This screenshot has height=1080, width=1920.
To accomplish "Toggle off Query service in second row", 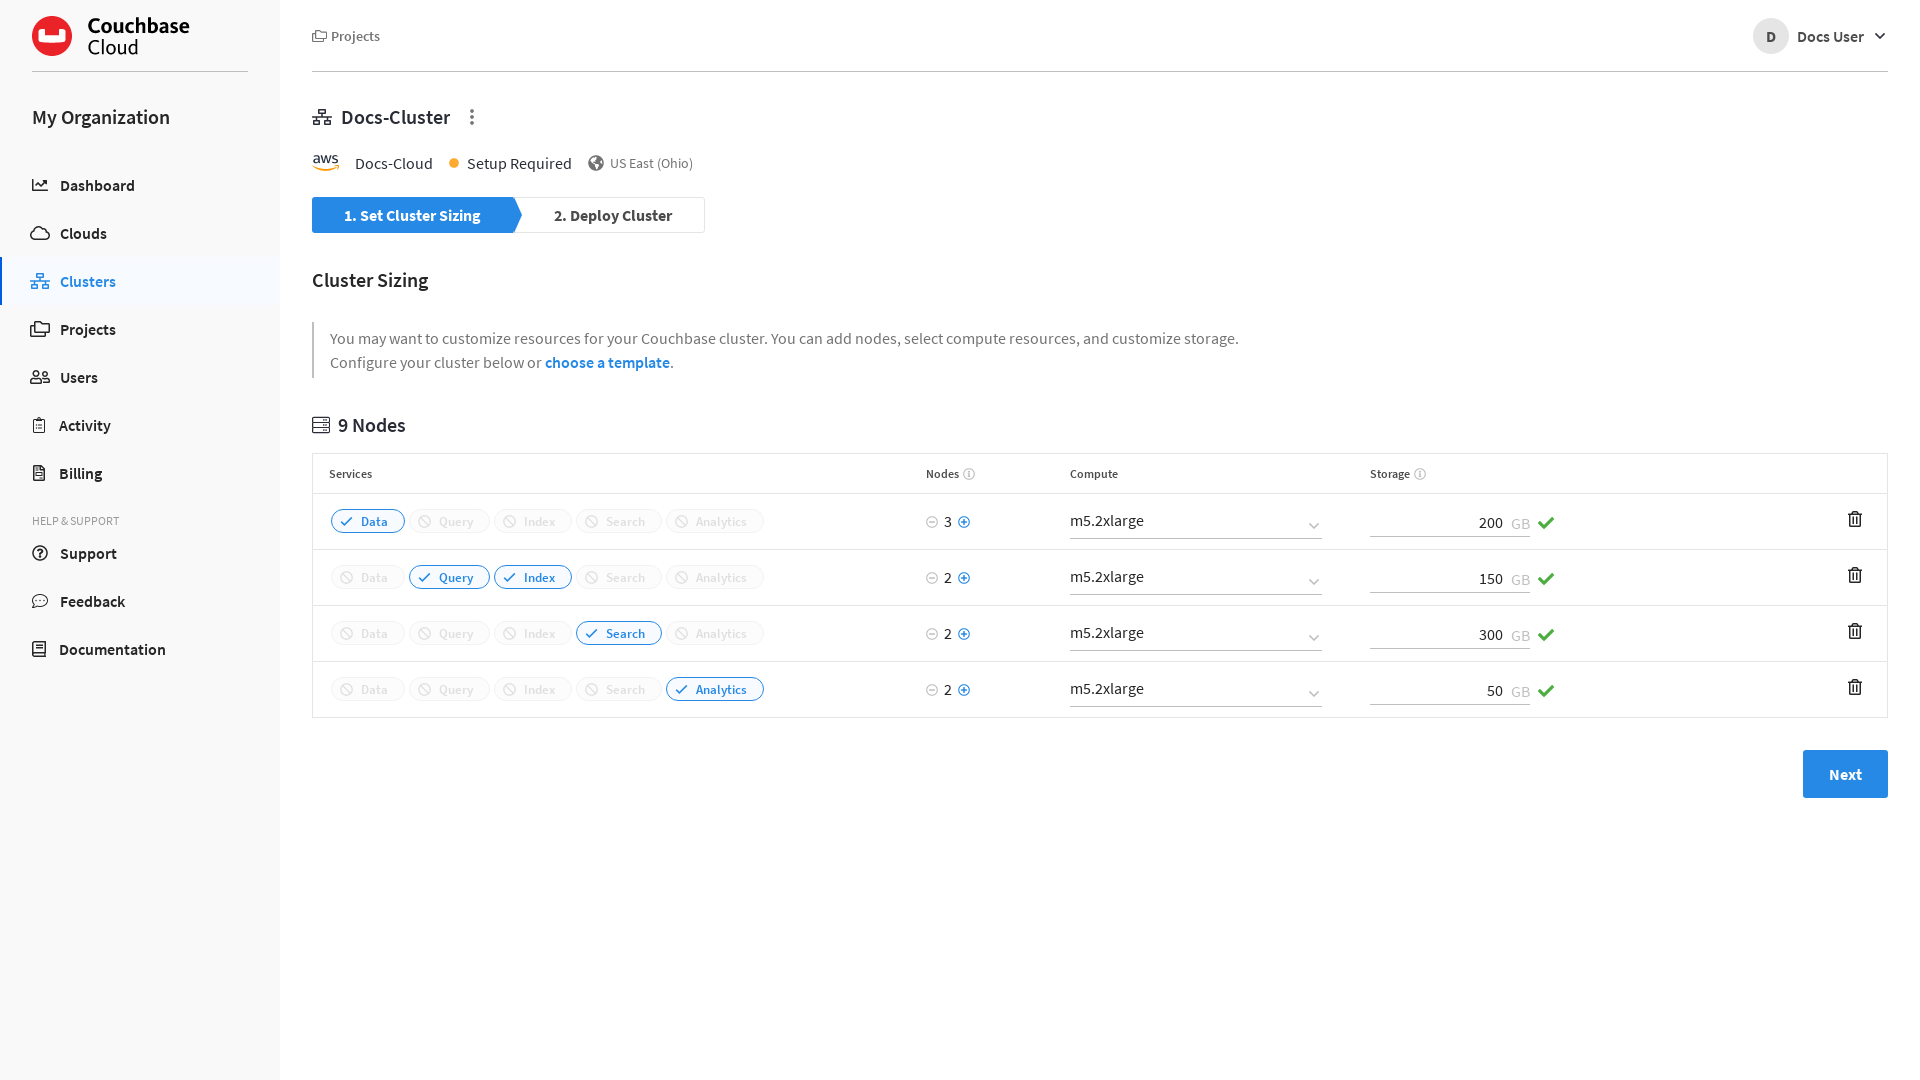I will click(x=449, y=577).
